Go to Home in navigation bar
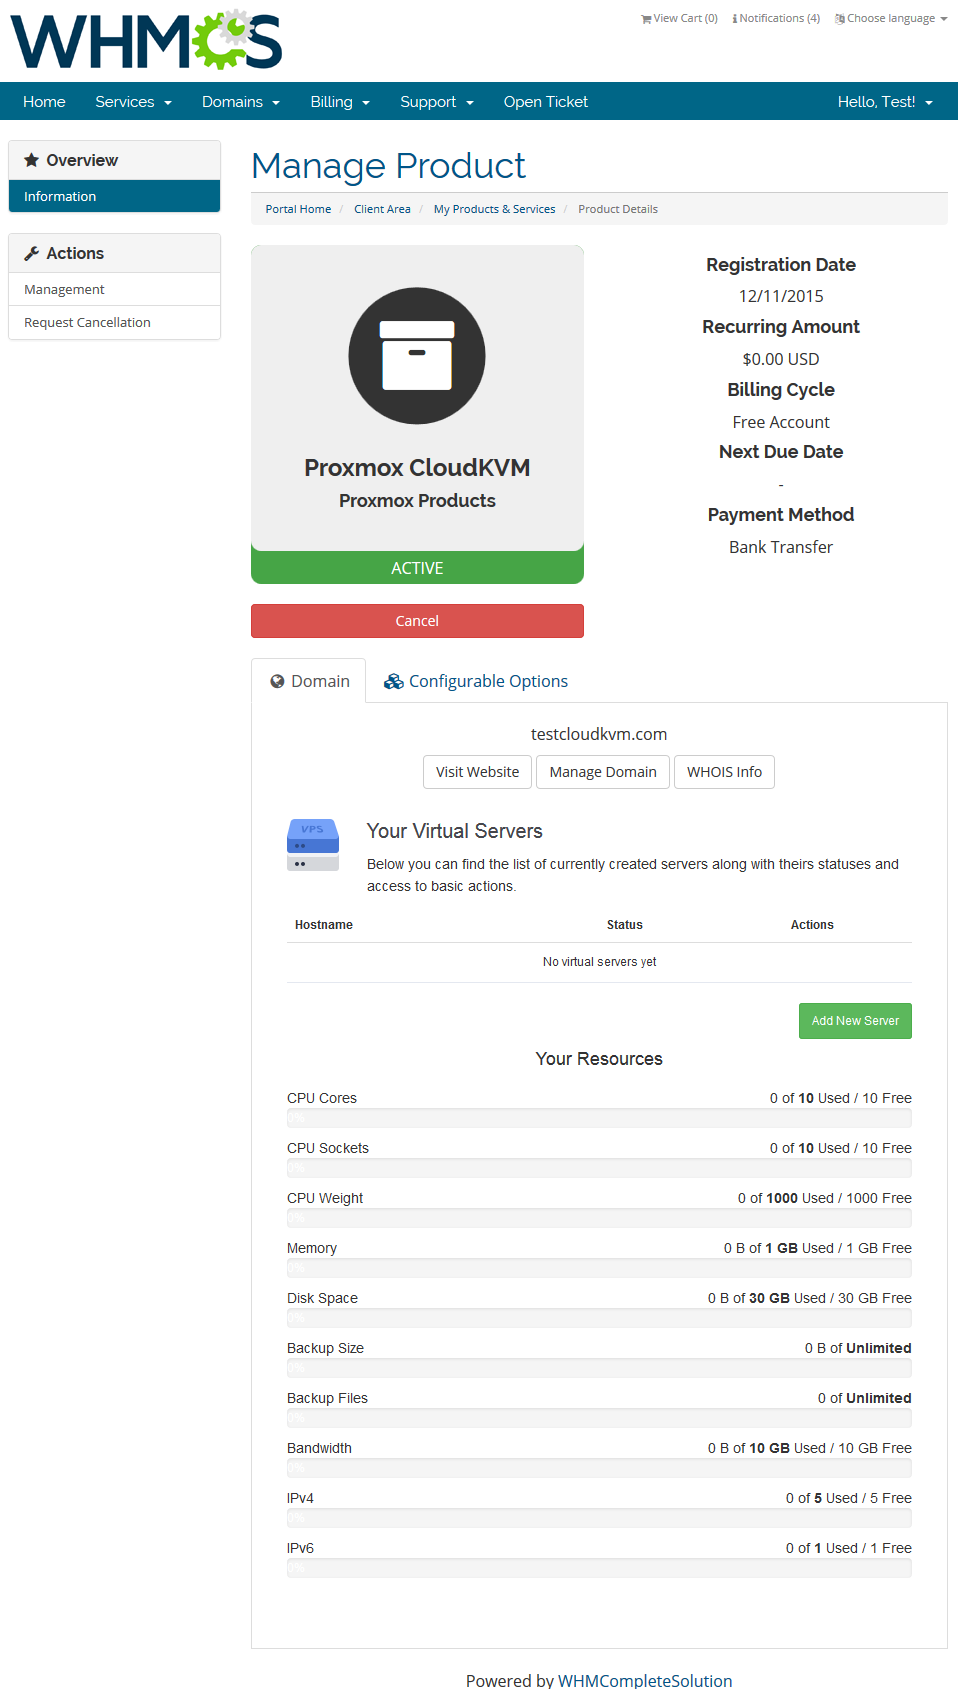The image size is (958, 1689). tap(44, 102)
